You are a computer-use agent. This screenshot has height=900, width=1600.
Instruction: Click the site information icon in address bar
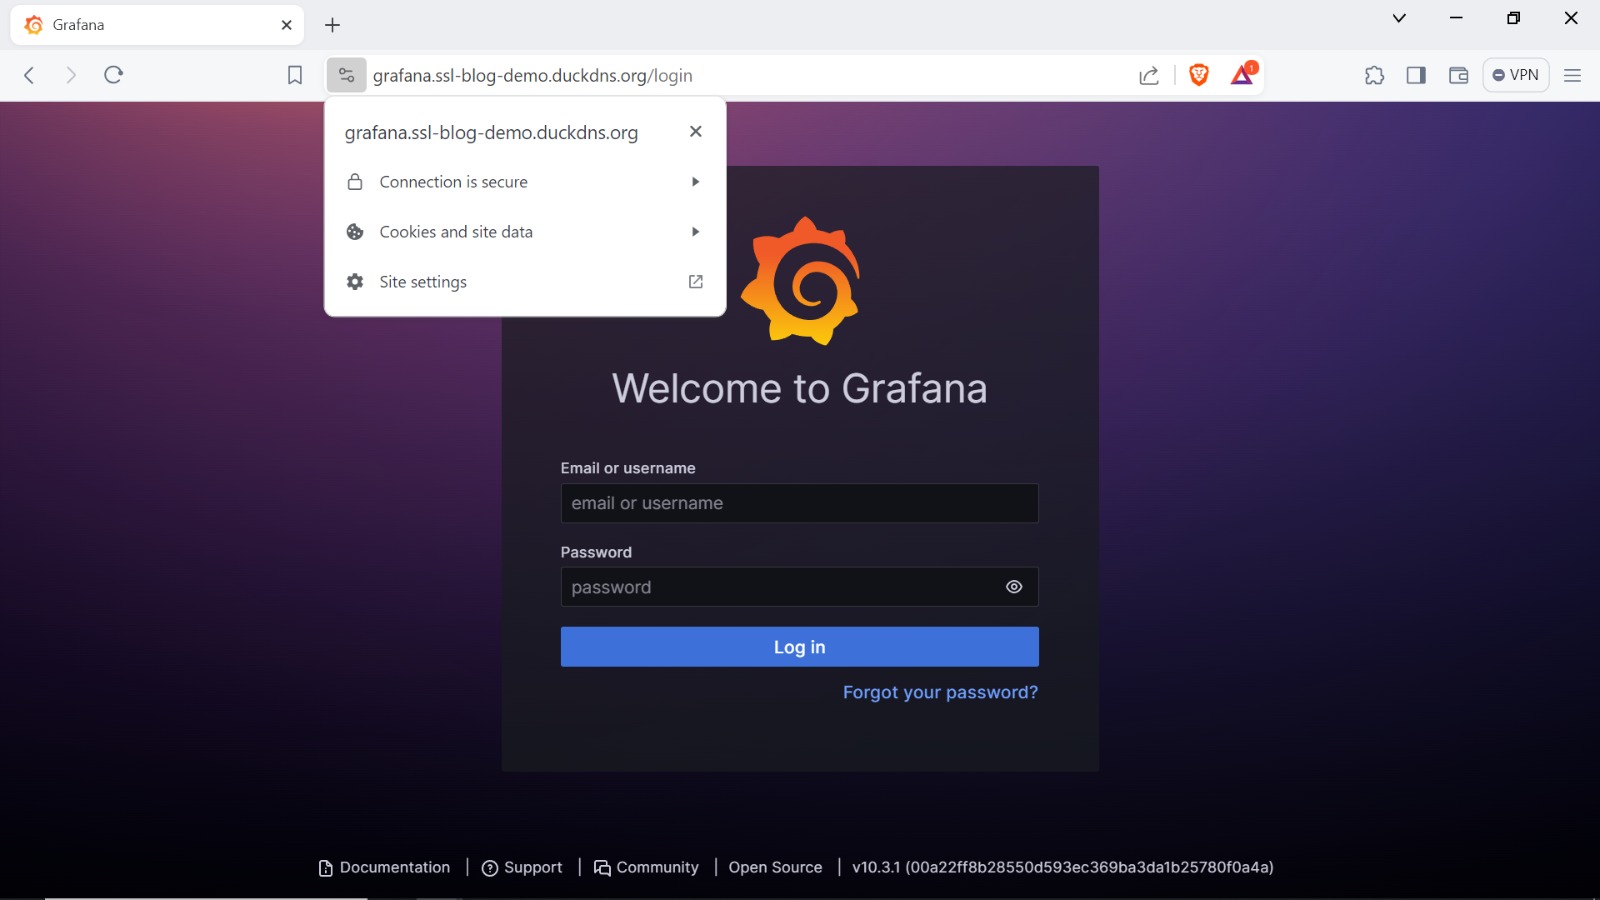pyautogui.click(x=346, y=75)
